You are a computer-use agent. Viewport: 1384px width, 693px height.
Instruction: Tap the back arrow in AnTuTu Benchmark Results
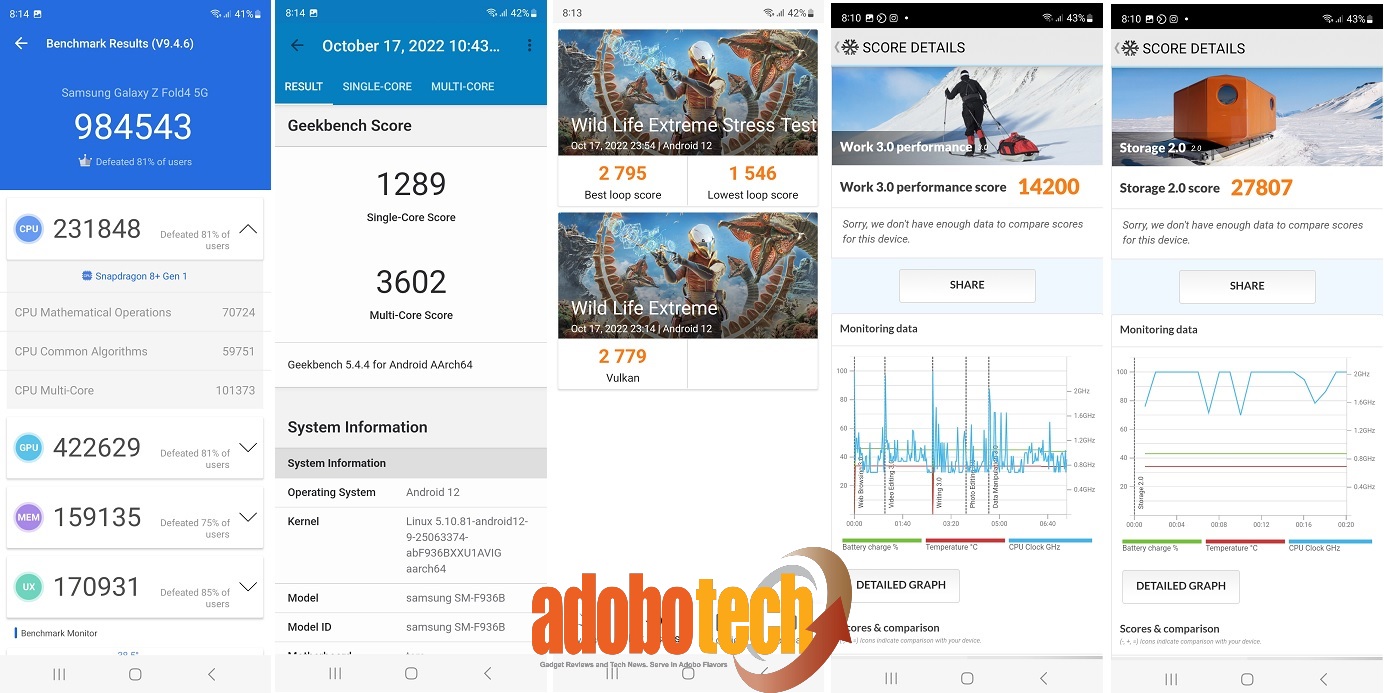pyautogui.click(x=21, y=44)
